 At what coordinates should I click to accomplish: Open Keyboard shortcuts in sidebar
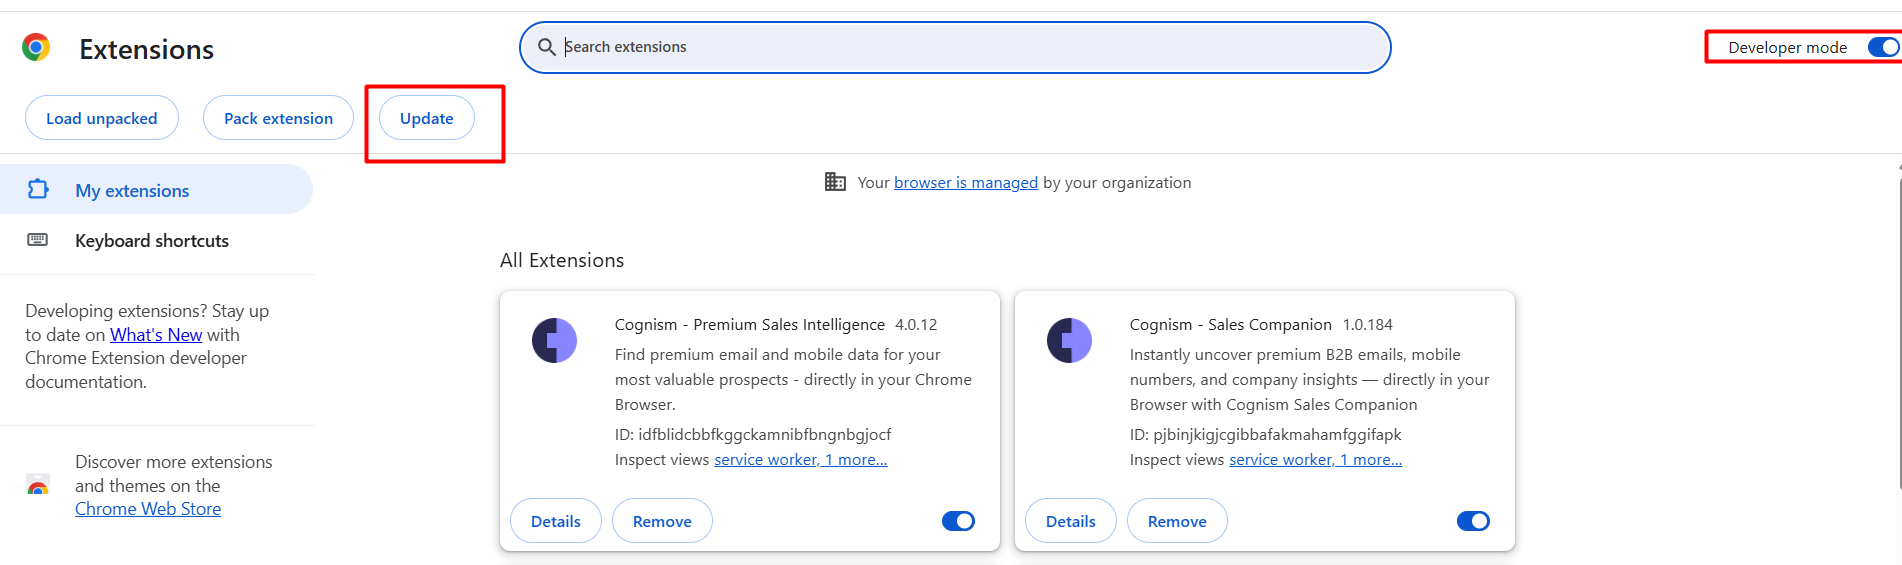152,241
